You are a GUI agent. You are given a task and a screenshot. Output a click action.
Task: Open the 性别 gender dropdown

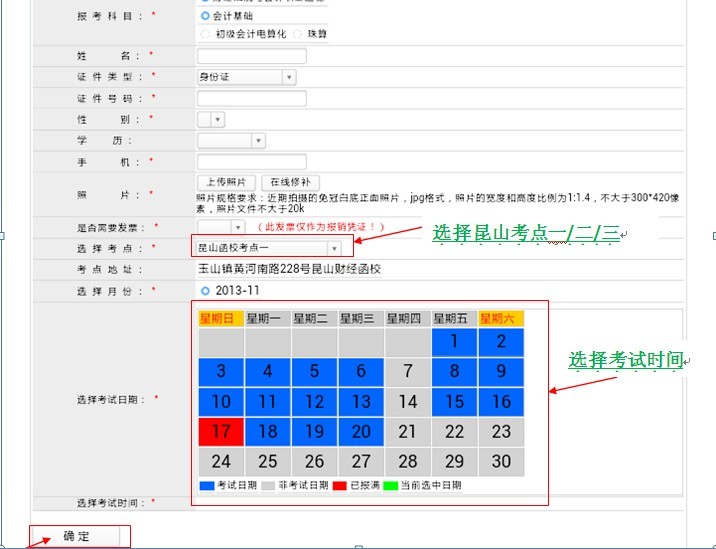(211, 120)
